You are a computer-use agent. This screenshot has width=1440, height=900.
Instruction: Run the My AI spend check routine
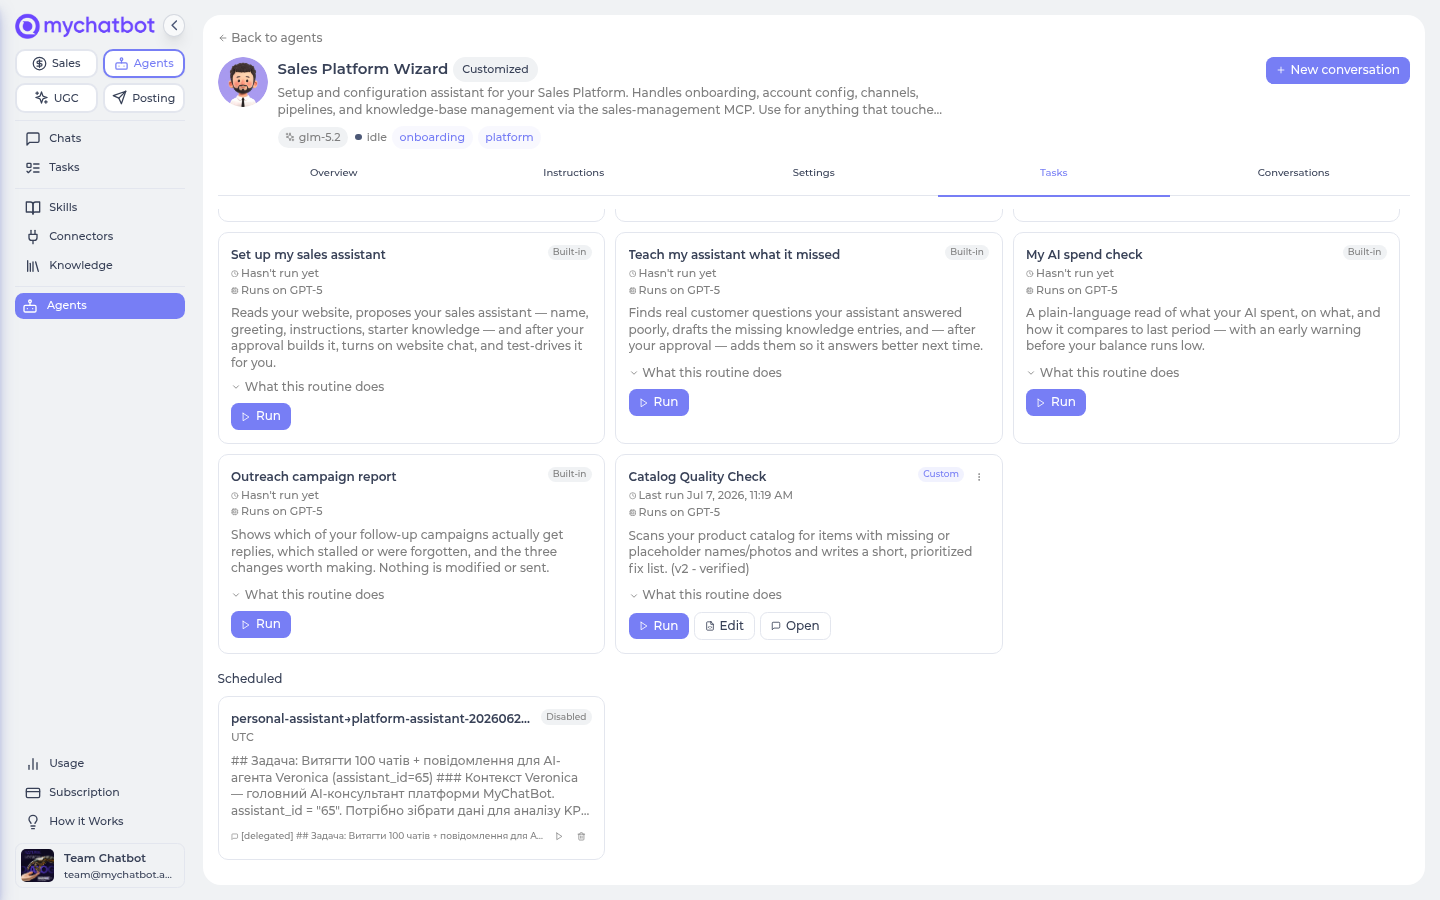[x=1056, y=402]
